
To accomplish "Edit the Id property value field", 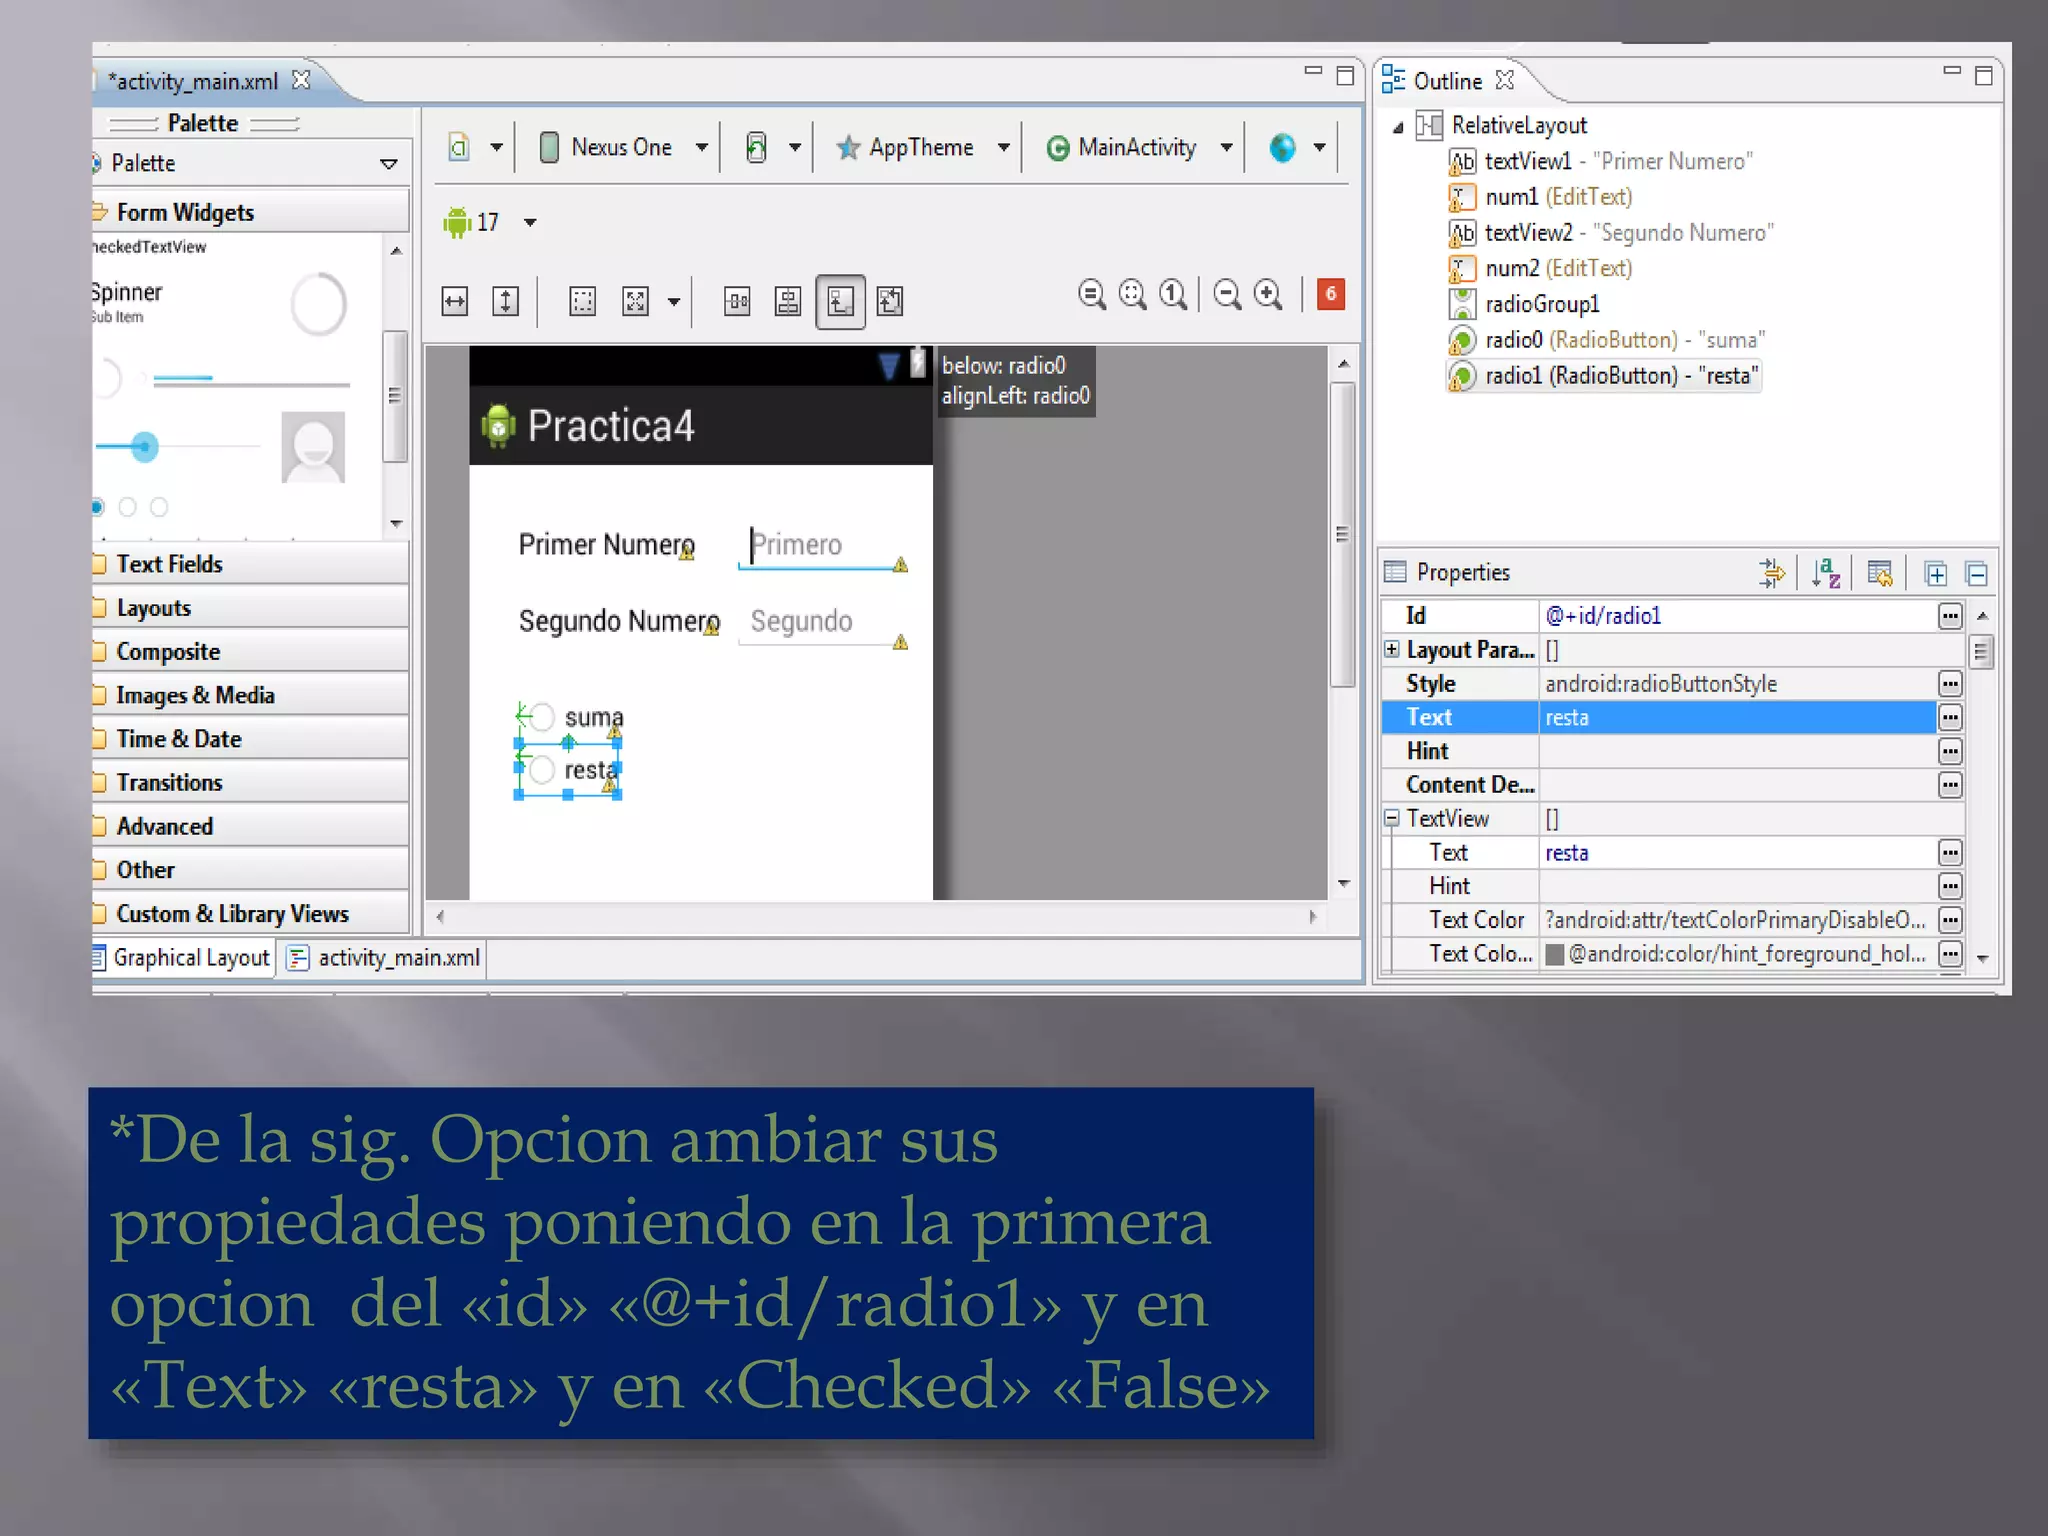I will (x=1738, y=616).
